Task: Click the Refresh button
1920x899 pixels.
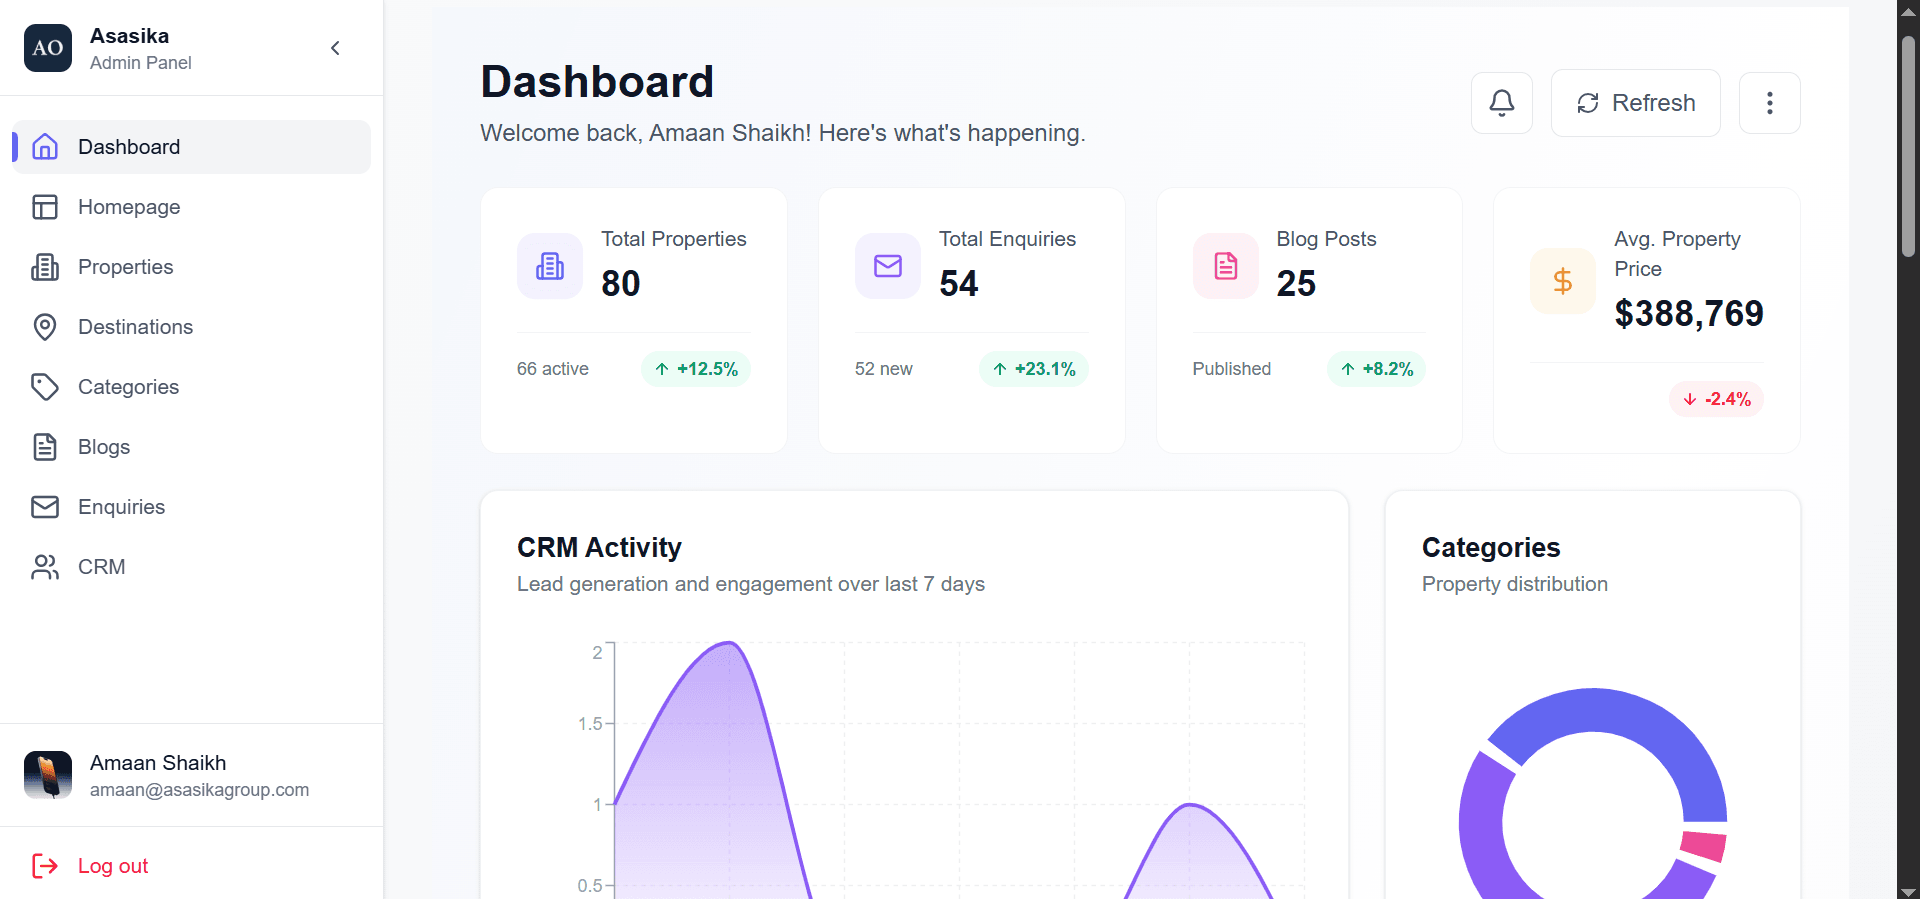Action: [x=1636, y=103]
